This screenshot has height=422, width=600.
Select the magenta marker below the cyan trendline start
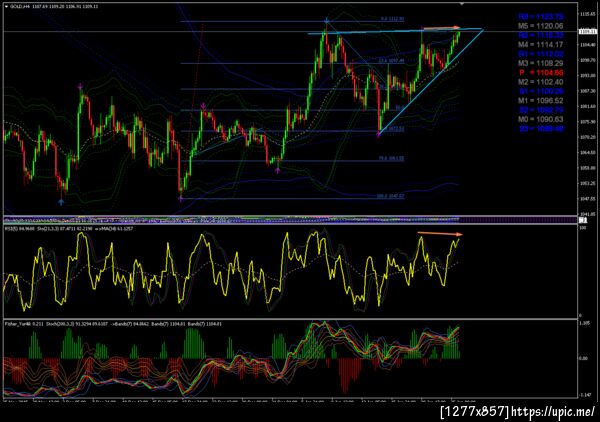[379, 134]
